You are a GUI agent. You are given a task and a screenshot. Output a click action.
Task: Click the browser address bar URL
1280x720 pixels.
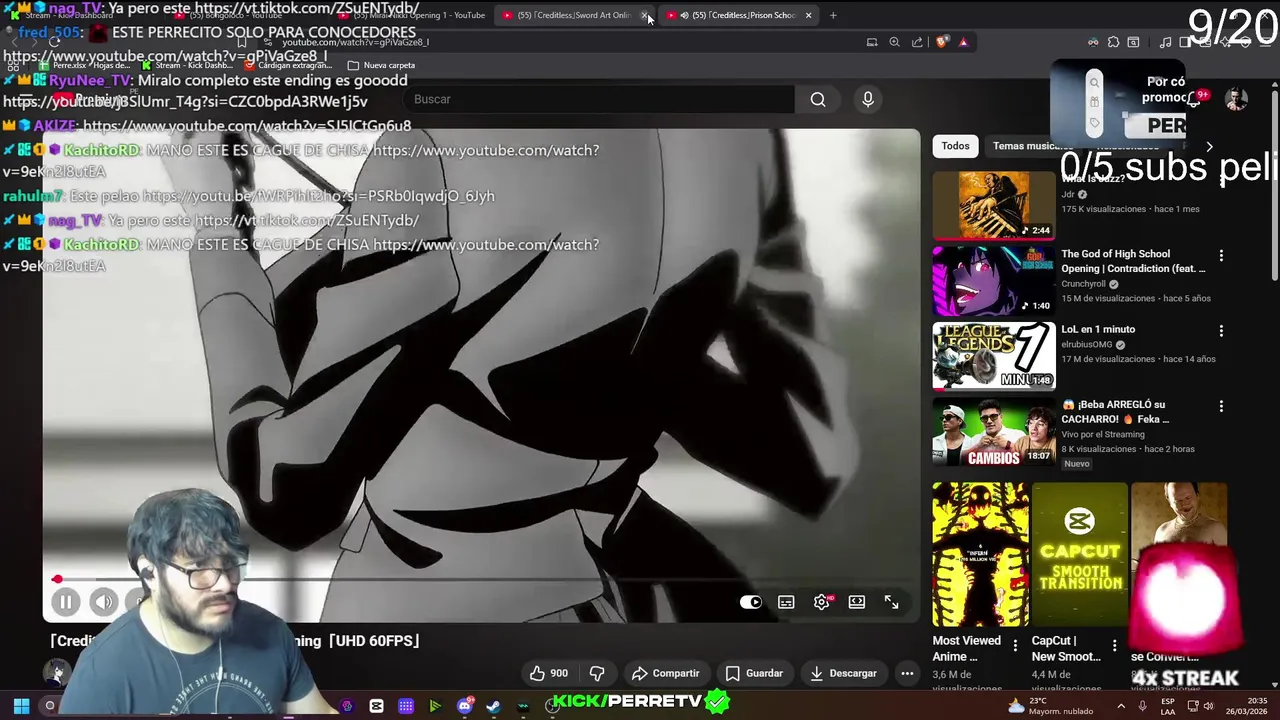coord(355,42)
